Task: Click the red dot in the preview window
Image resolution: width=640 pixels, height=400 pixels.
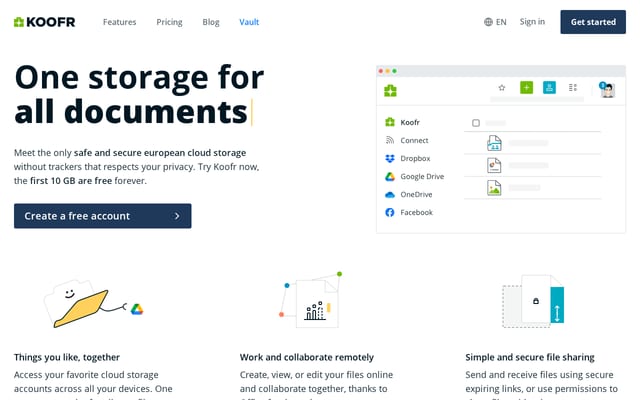Action: click(381, 71)
